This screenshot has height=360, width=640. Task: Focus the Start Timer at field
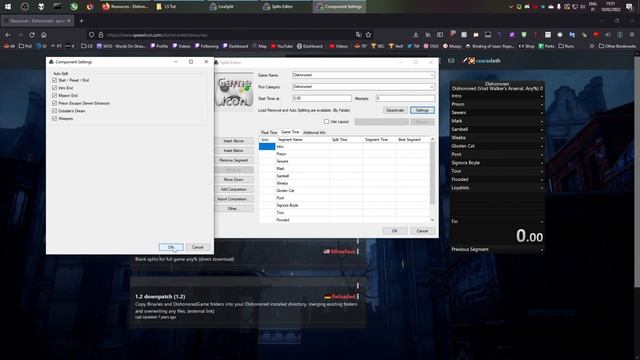[x=322, y=98]
